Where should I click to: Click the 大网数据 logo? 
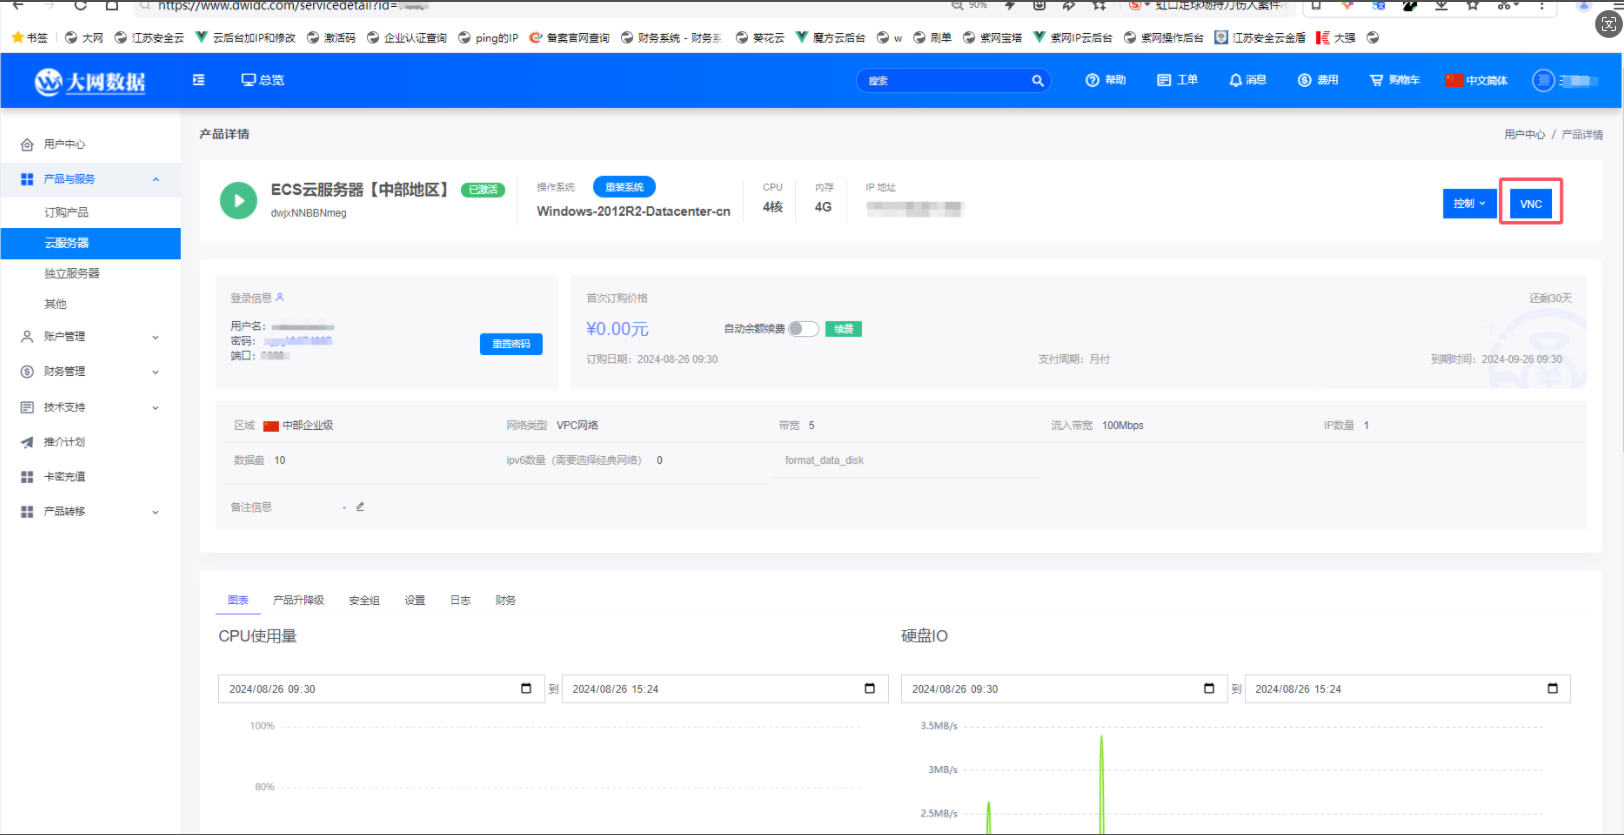(90, 81)
